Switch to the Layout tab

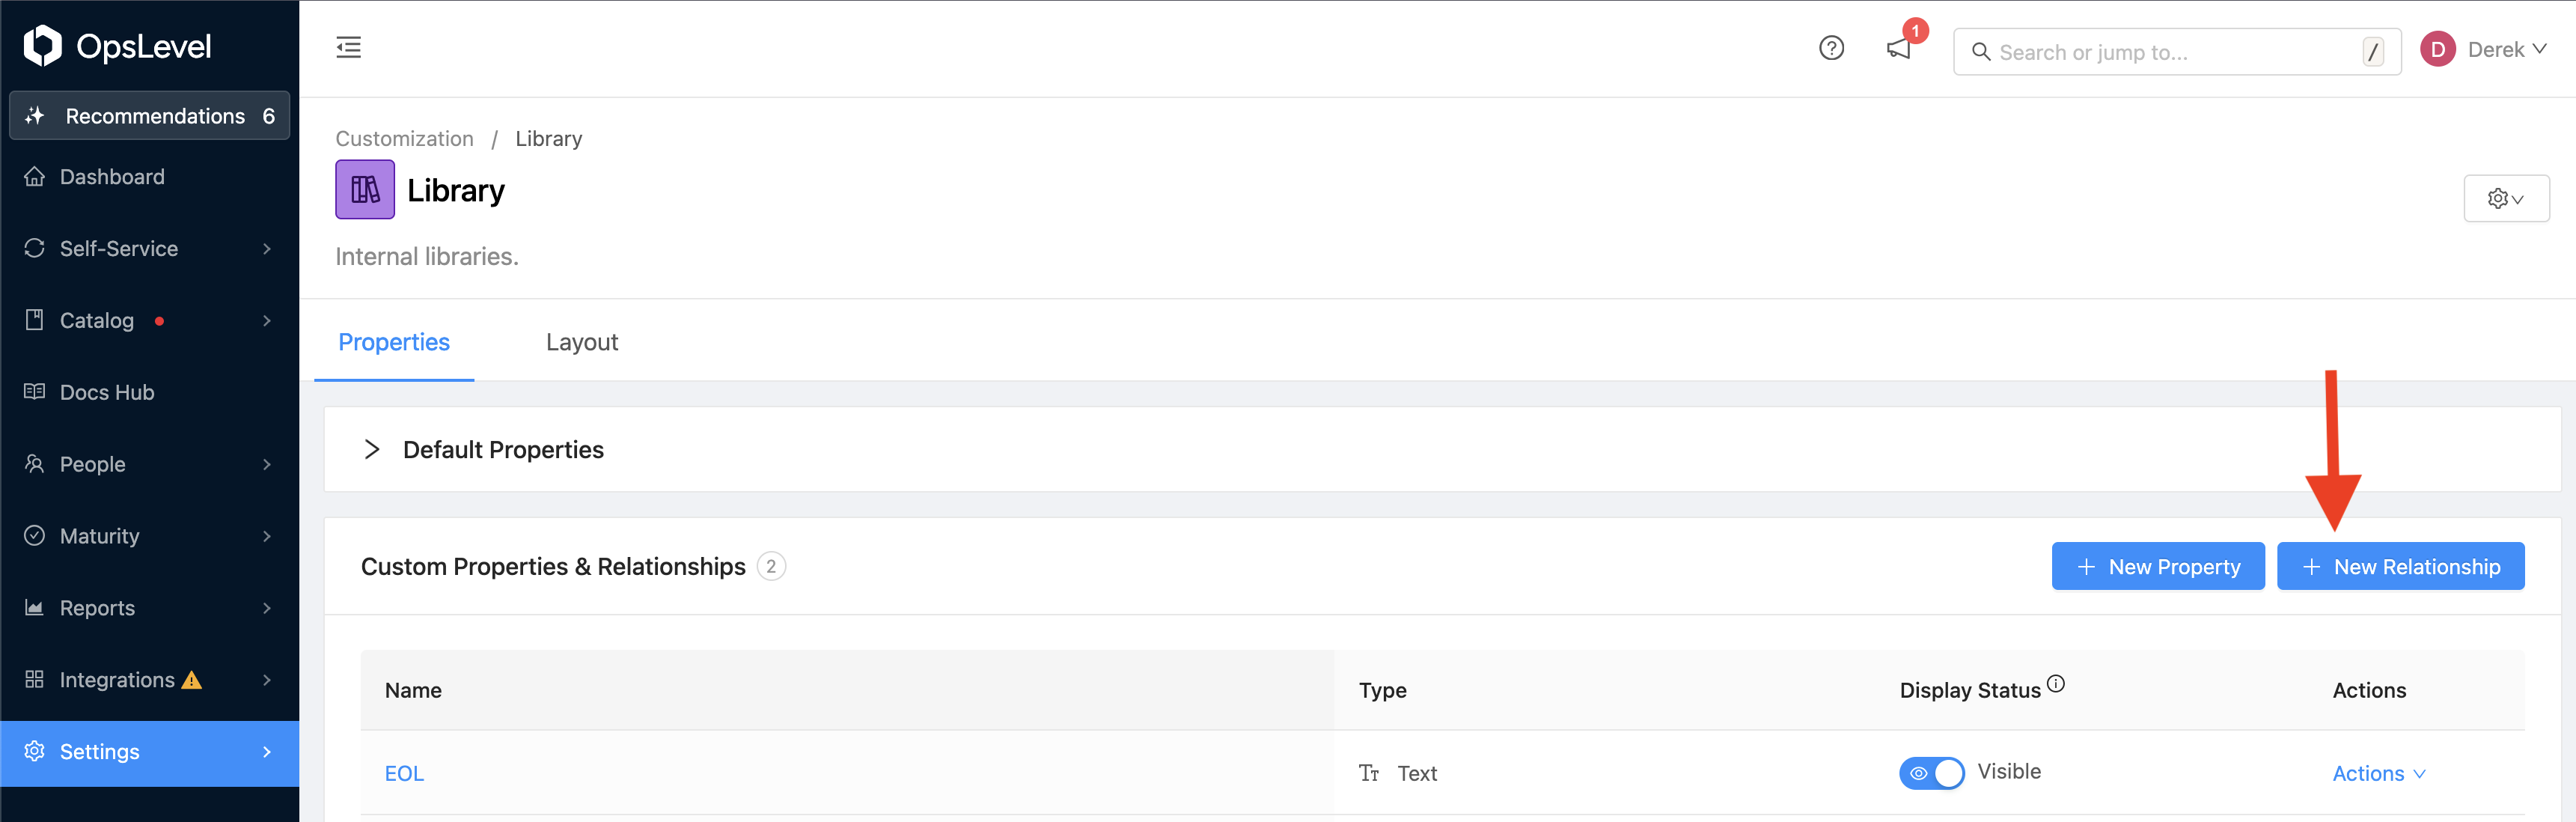[582, 342]
